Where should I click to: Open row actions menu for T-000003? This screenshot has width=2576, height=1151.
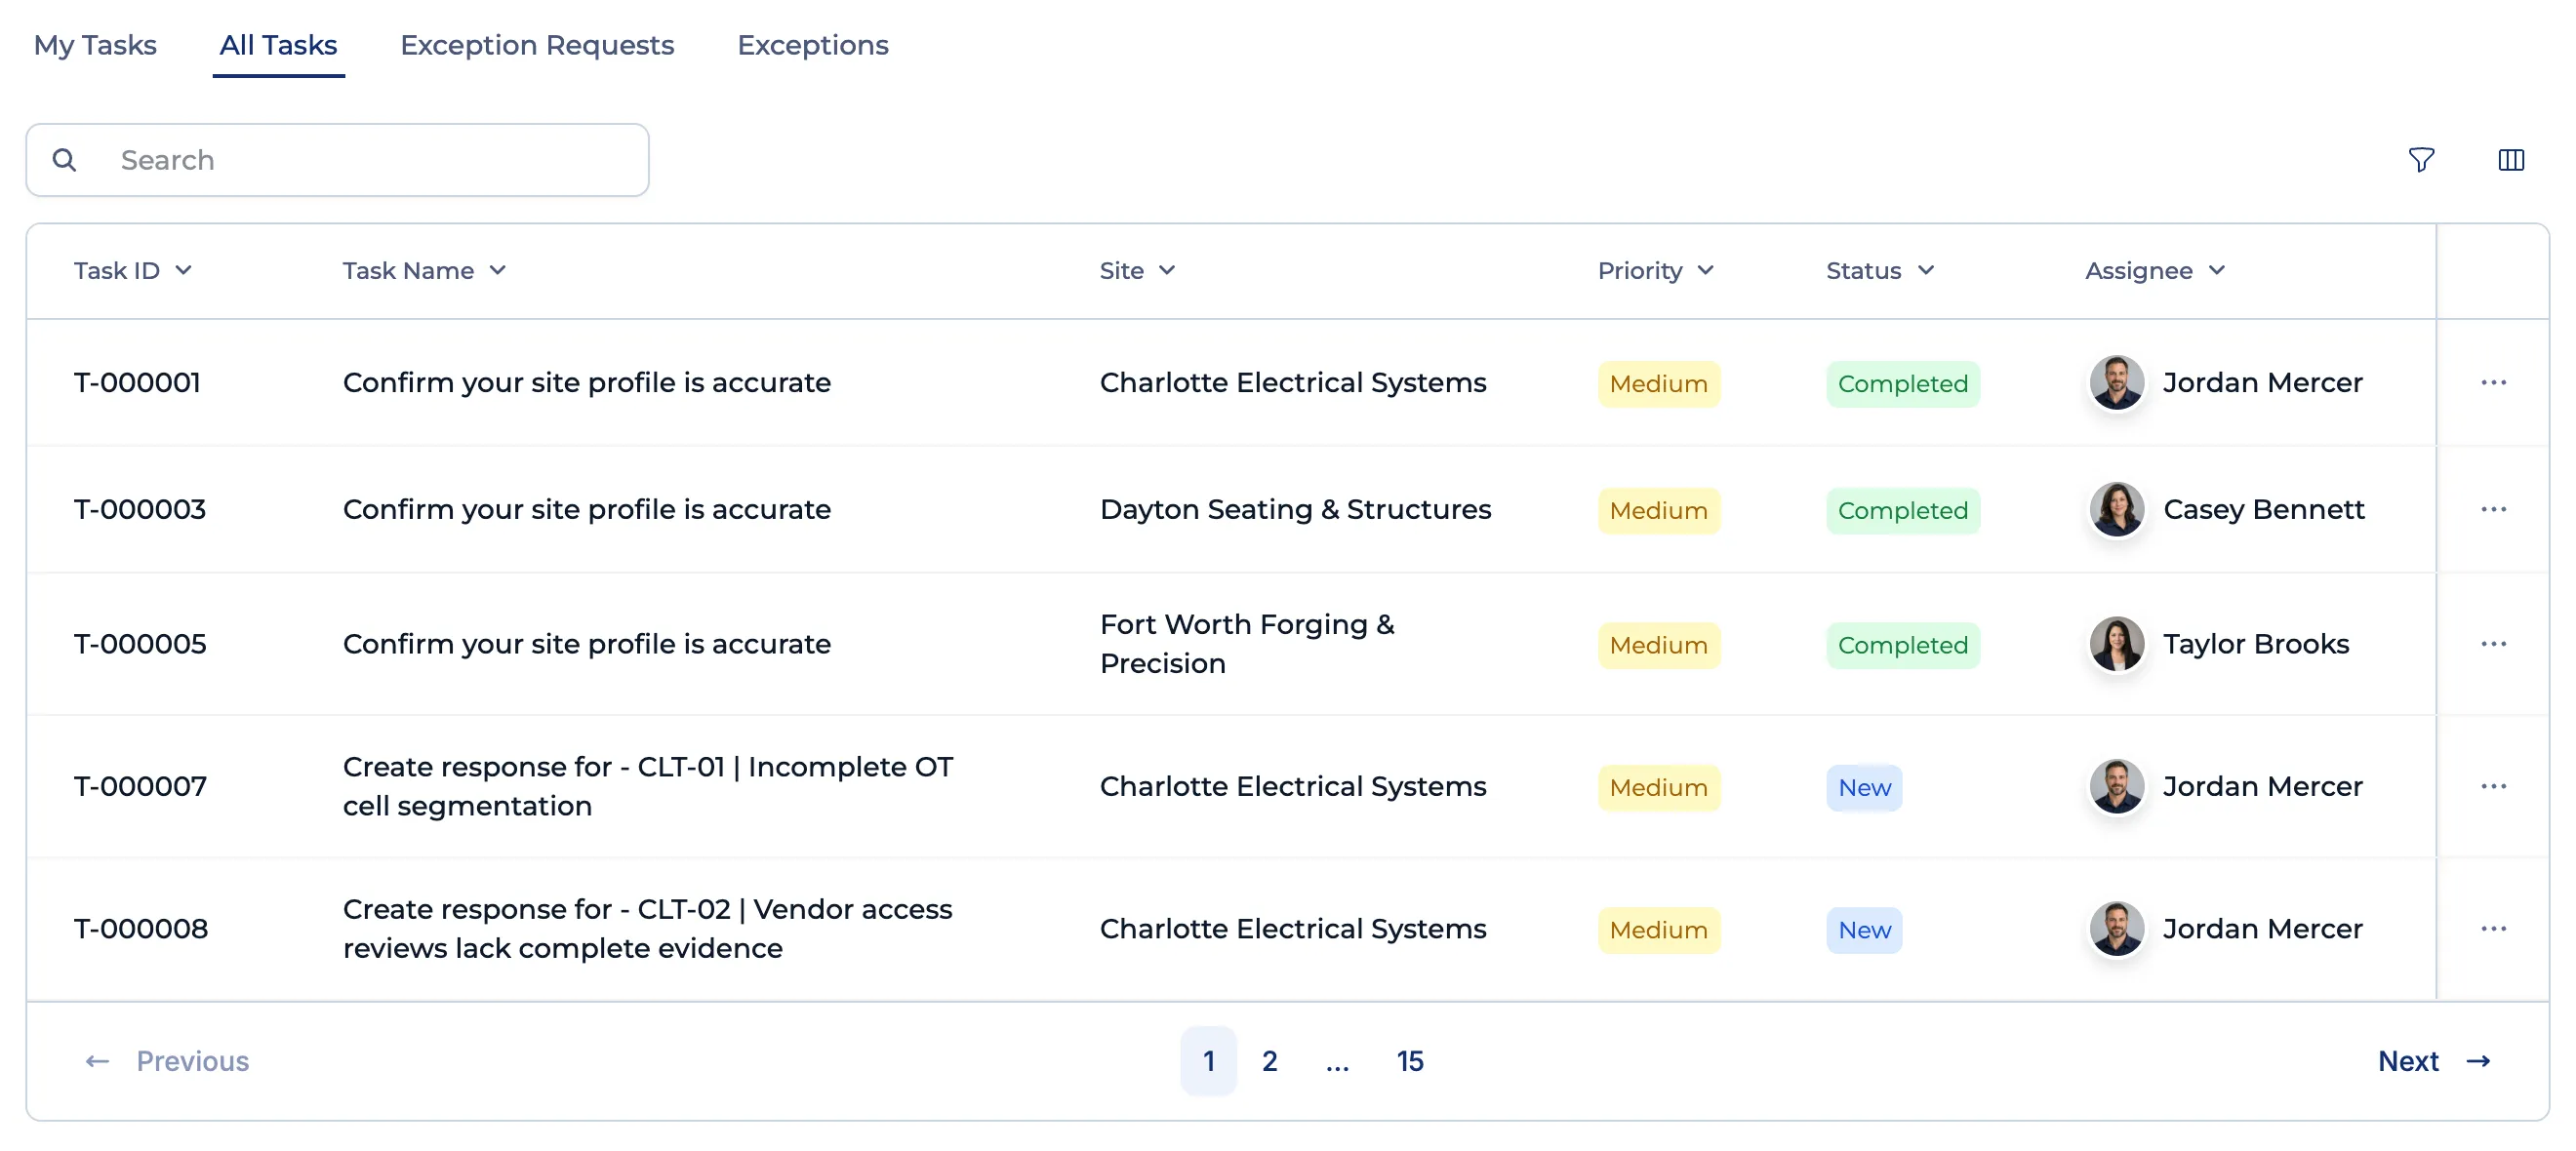pyautogui.click(x=2493, y=509)
